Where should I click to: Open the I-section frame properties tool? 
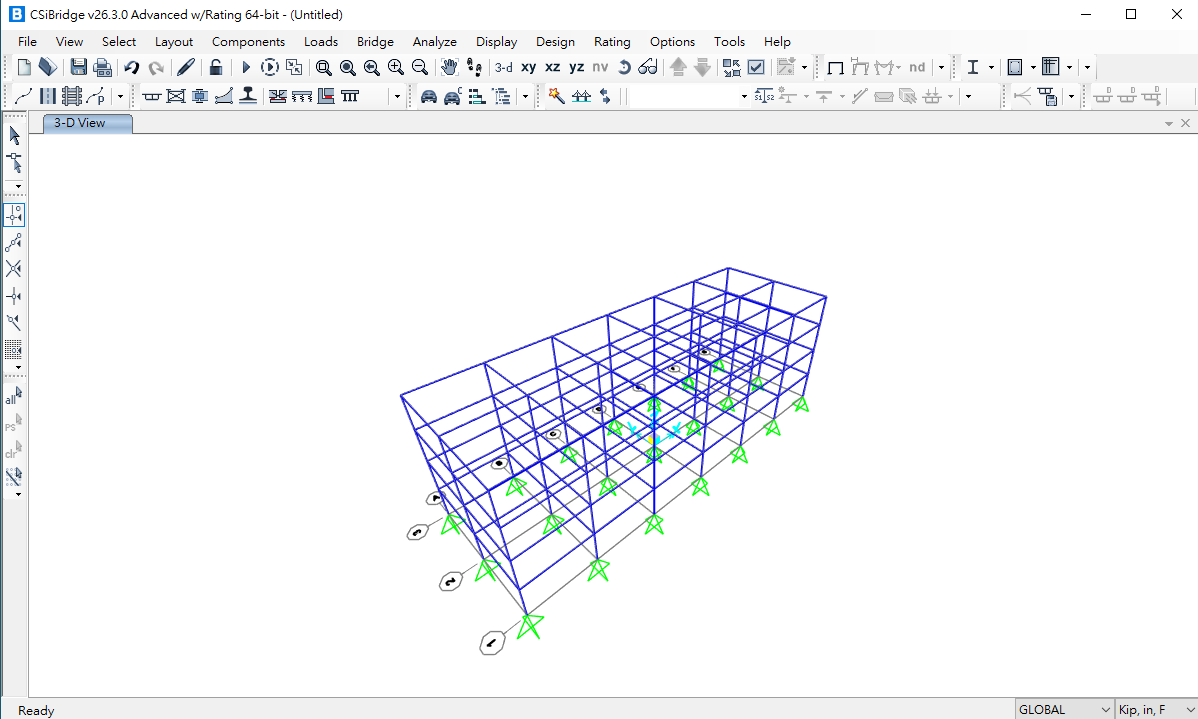pyautogui.click(x=973, y=67)
